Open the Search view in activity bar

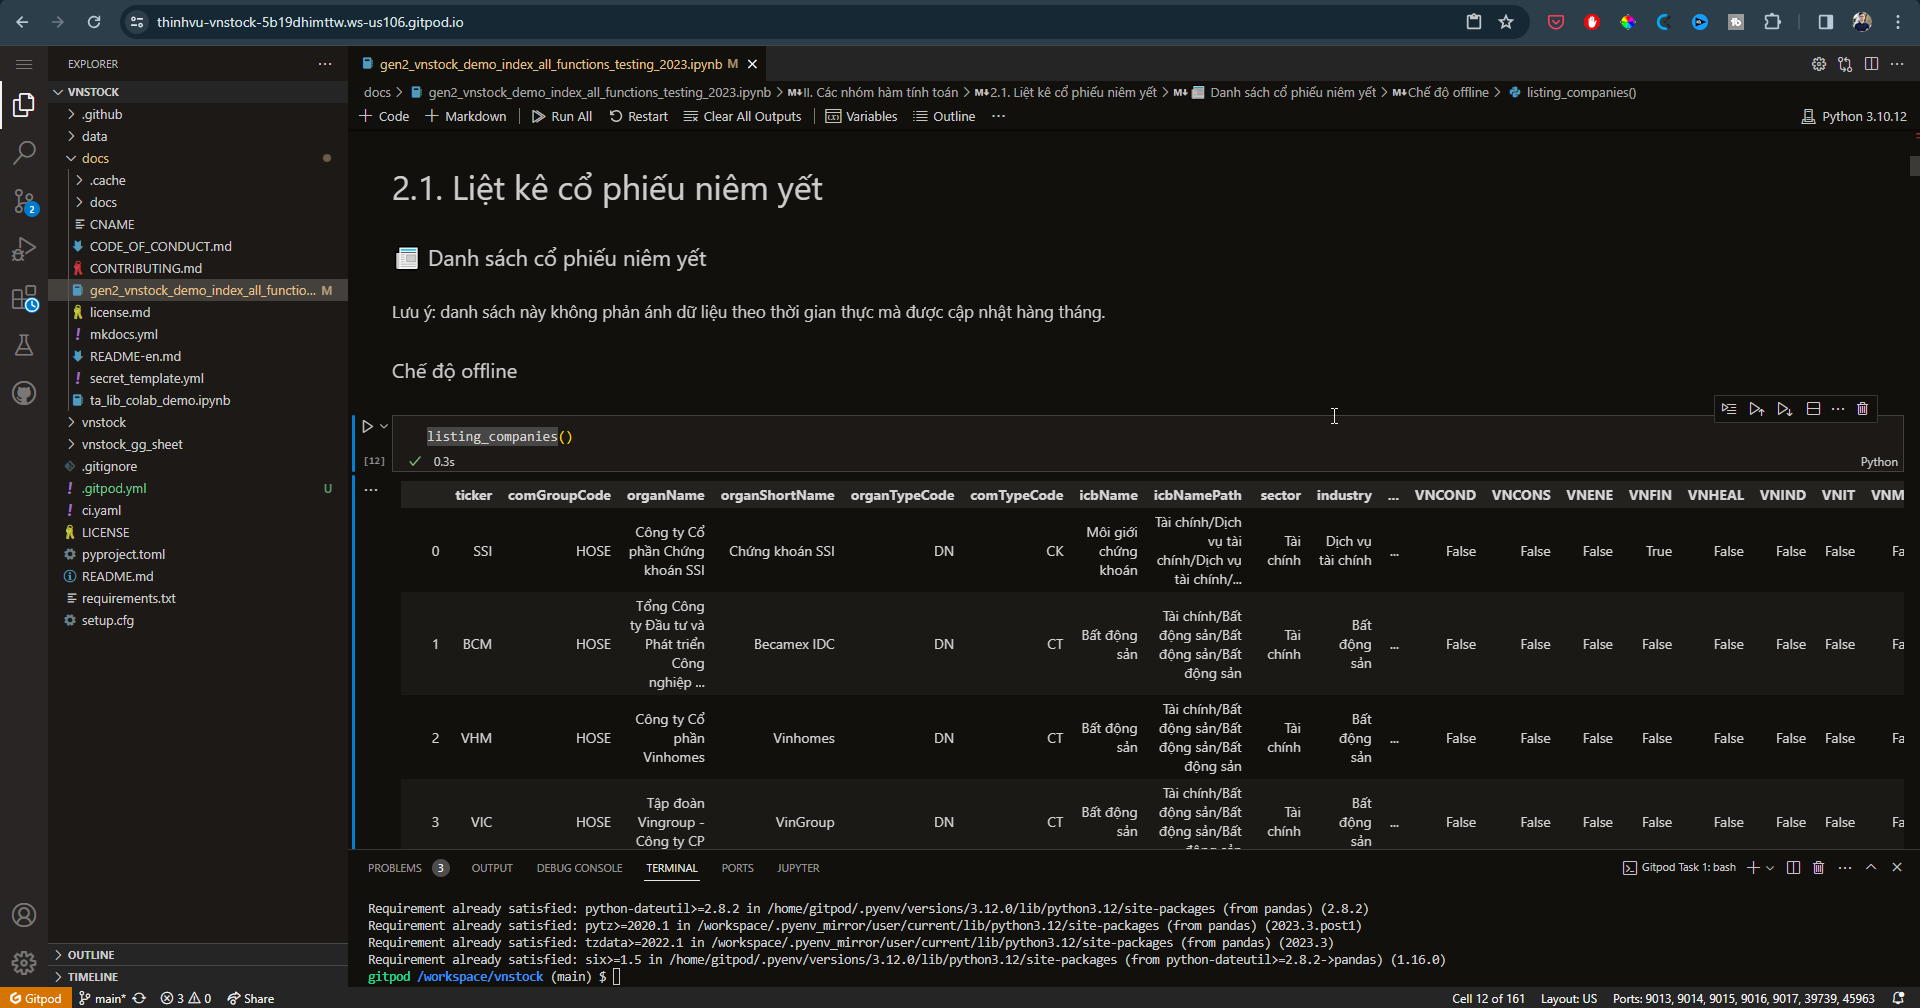click(24, 153)
